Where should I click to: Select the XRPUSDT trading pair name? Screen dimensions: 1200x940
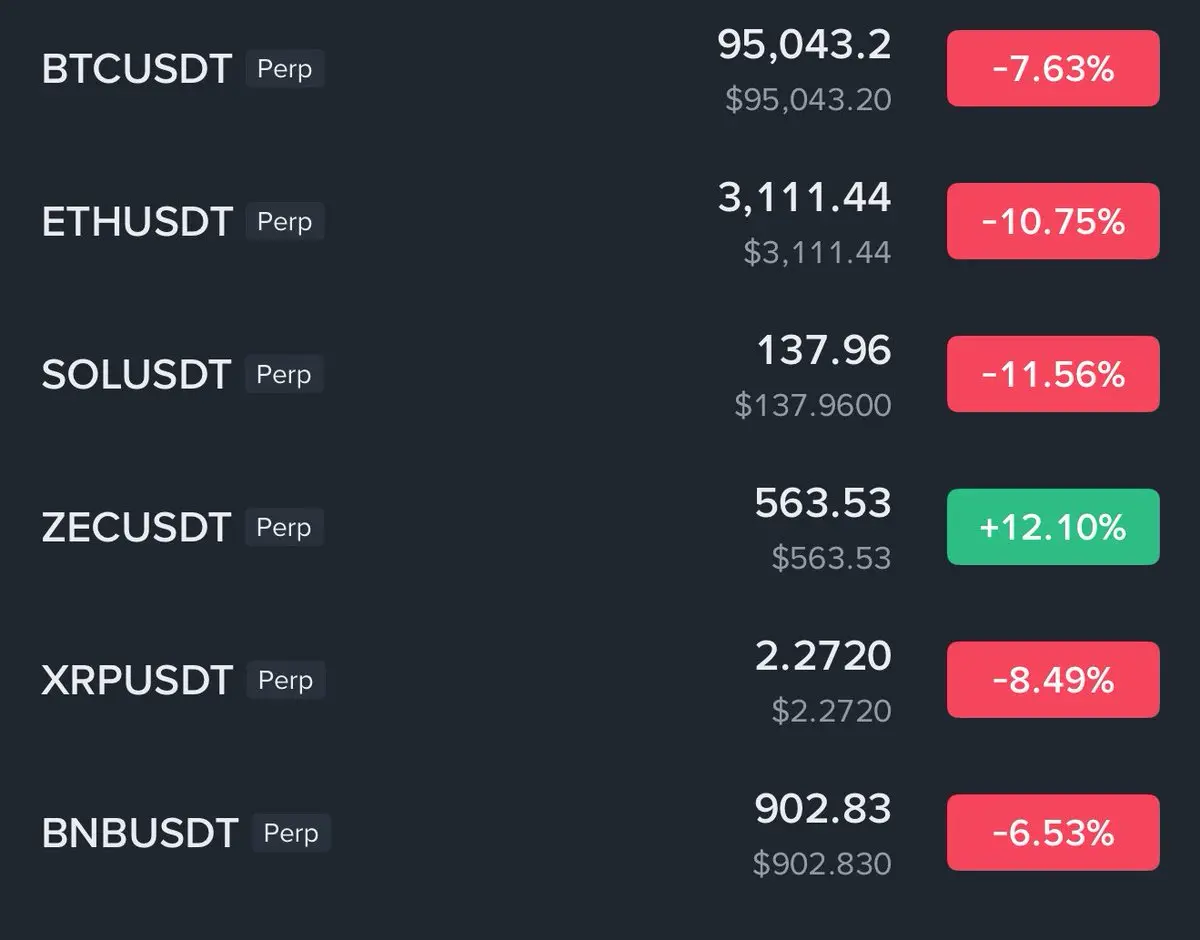pos(137,681)
